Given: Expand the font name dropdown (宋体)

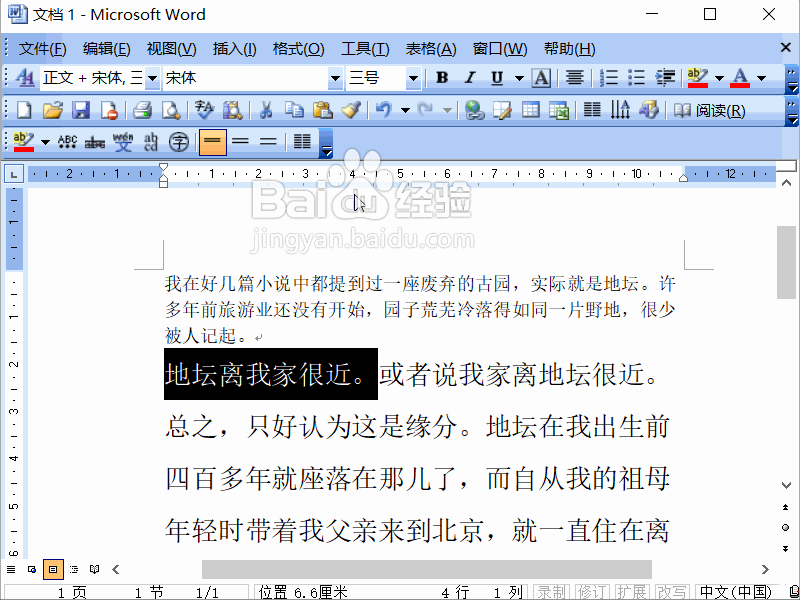Looking at the screenshot, I should point(335,79).
